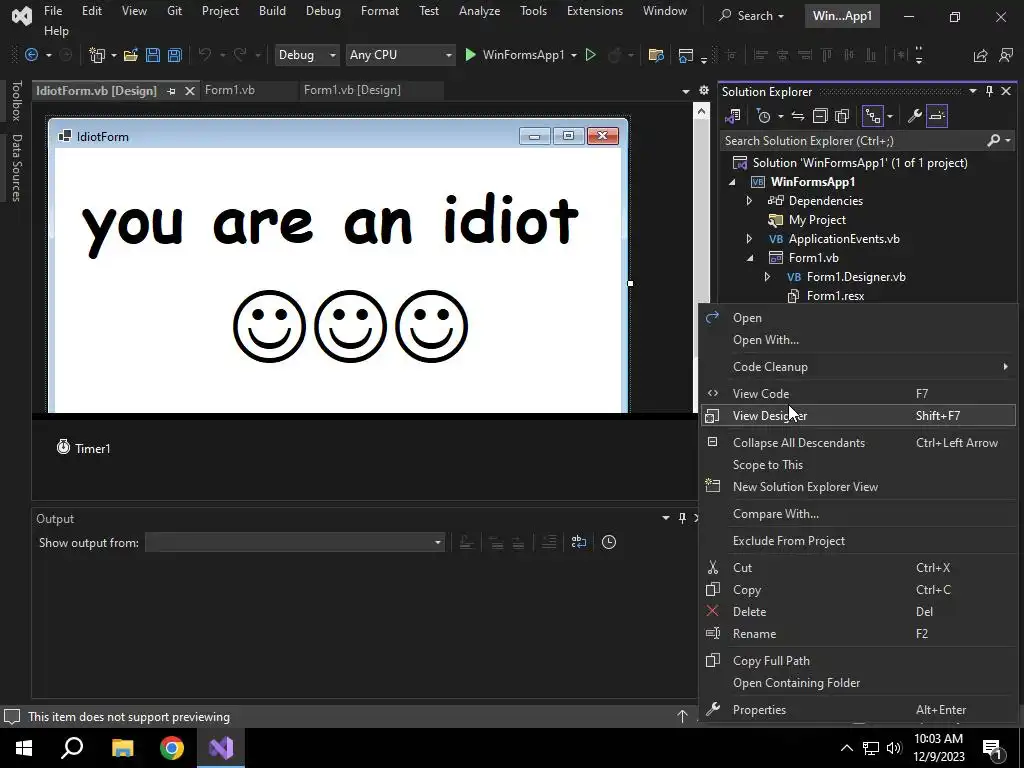The image size is (1024, 768).
Task: Select Exclude From Project in the context menu
Action: click(858, 541)
